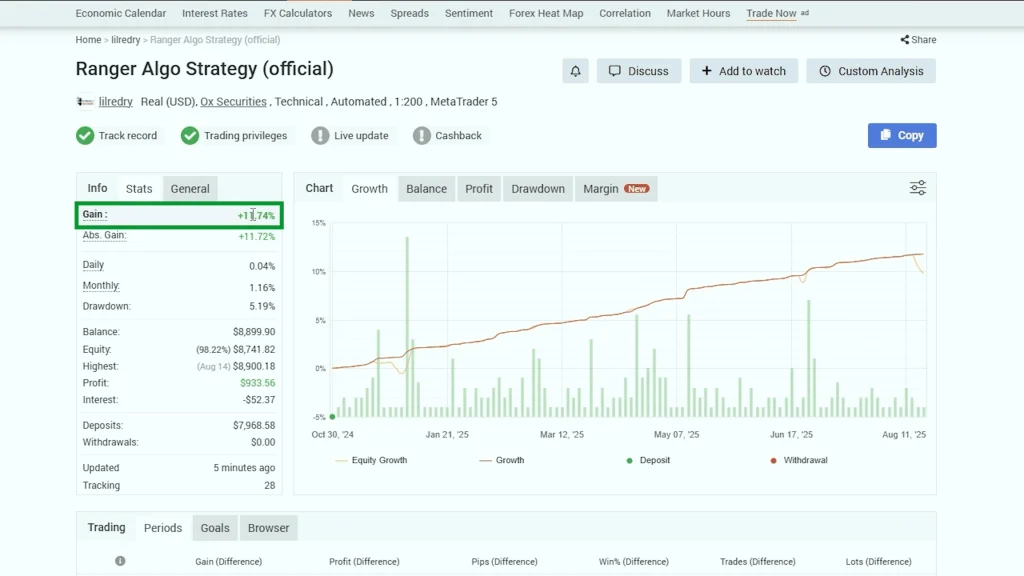Open the Periods tab
Viewport: 1024px width, 576px height.
click(162, 528)
